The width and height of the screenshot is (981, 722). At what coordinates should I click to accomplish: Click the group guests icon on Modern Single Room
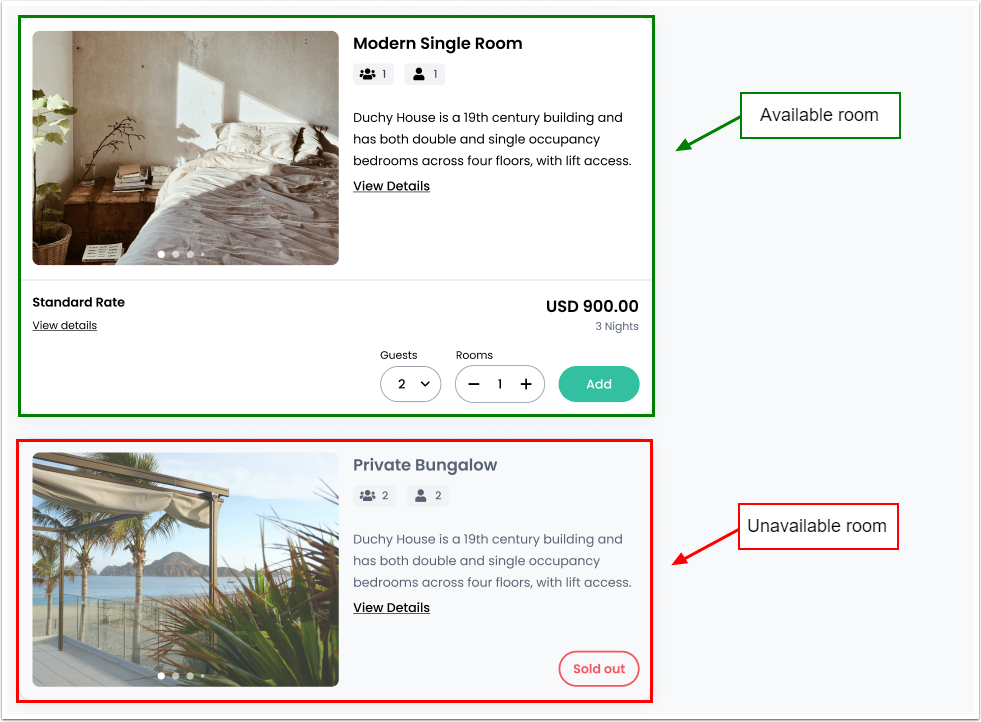368,74
